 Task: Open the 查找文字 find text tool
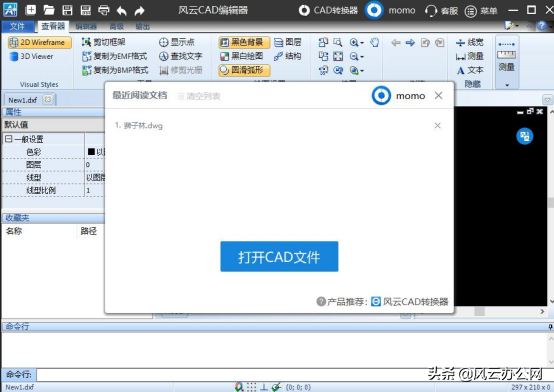(x=181, y=56)
